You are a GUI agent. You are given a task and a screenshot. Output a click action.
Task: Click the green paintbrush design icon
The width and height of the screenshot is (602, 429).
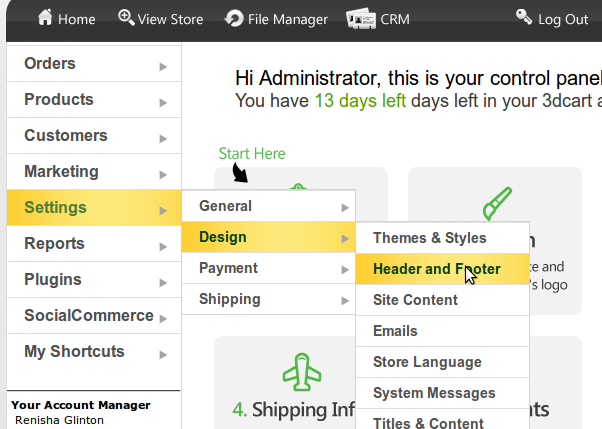(497, 203)
